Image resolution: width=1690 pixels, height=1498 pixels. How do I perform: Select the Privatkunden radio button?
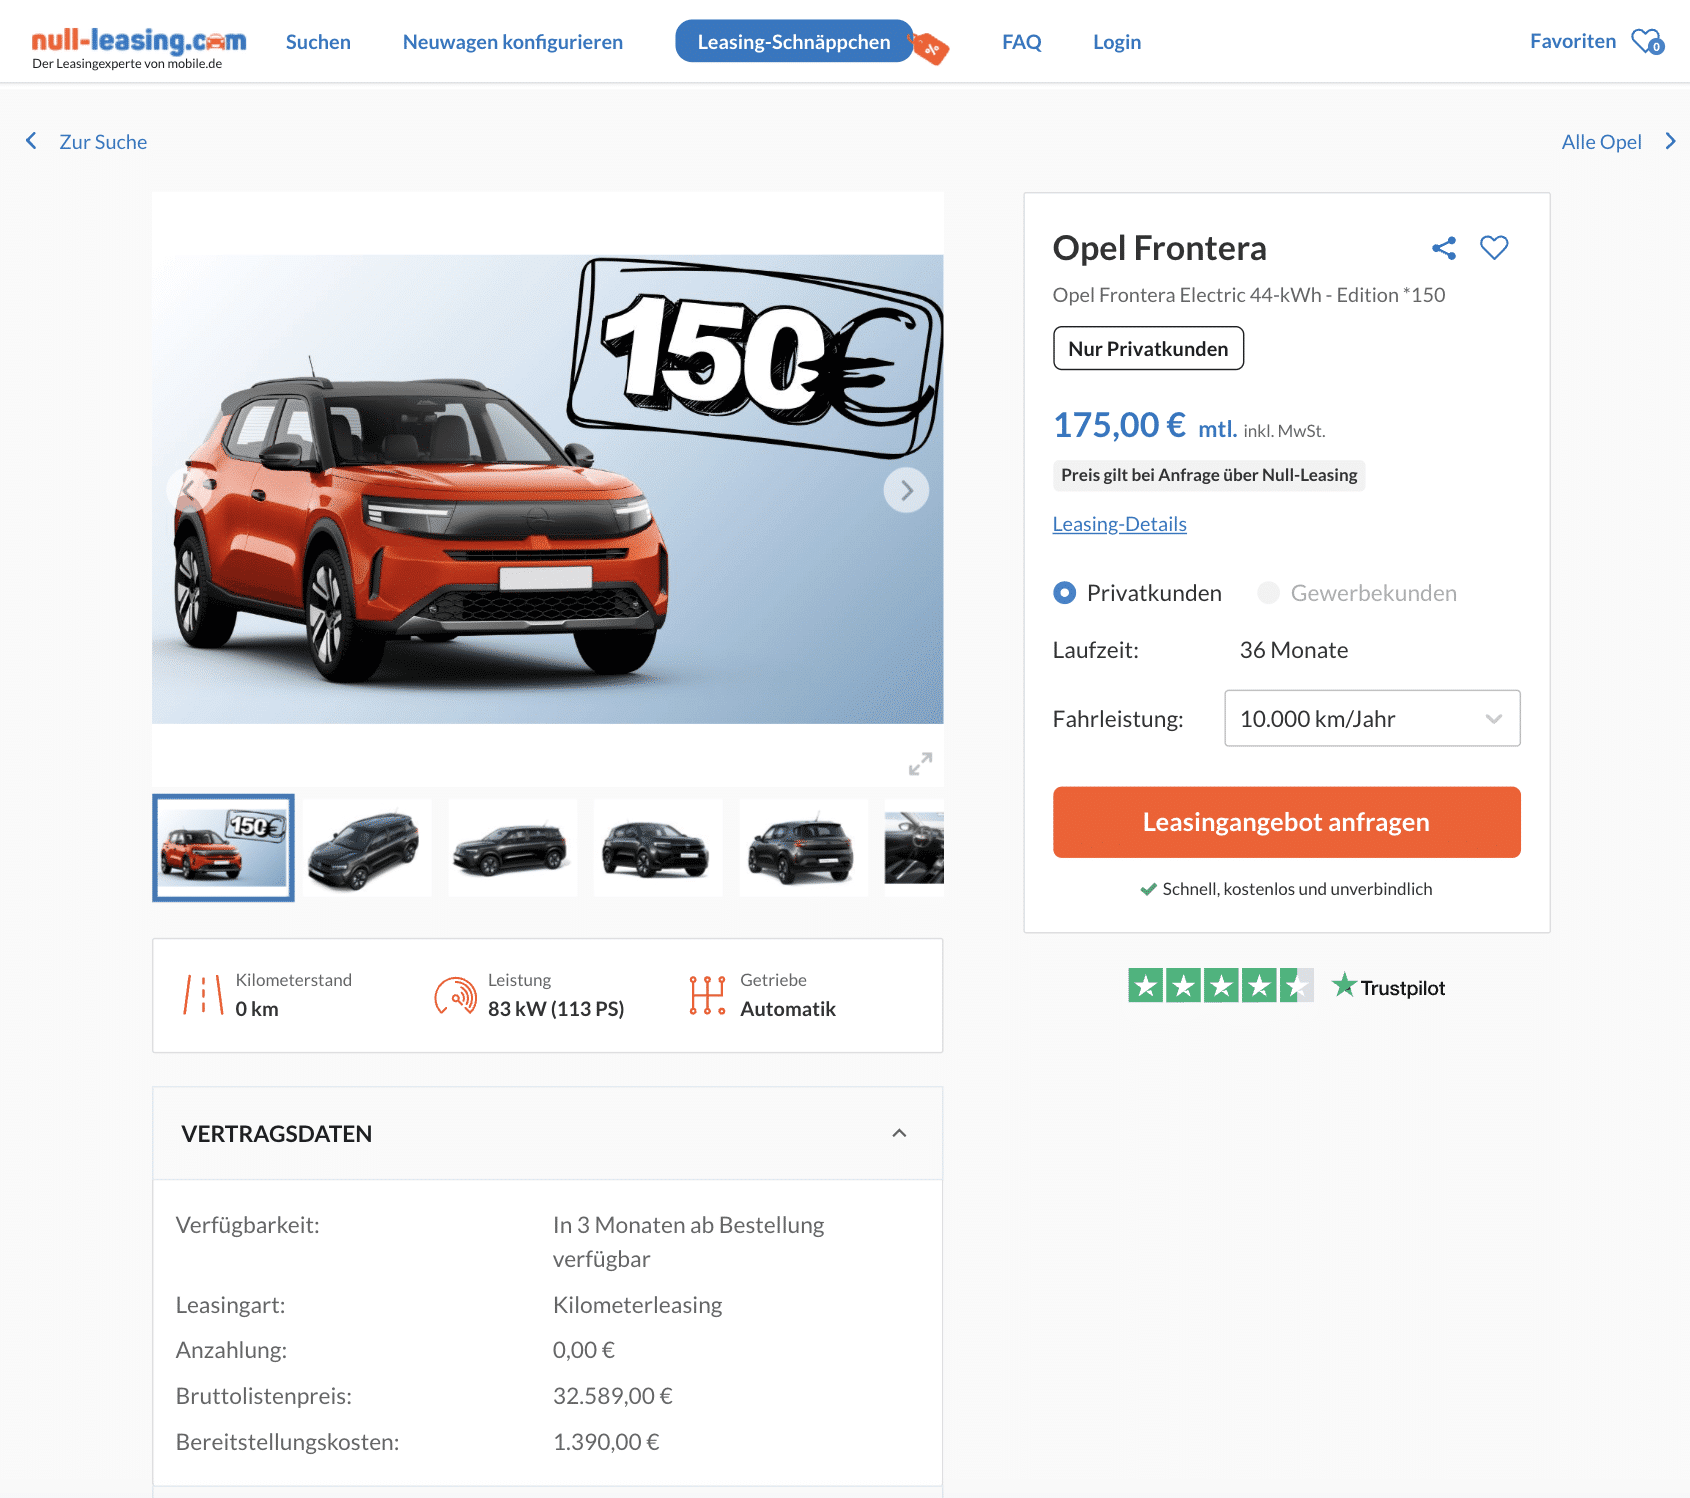point(1065,593)
